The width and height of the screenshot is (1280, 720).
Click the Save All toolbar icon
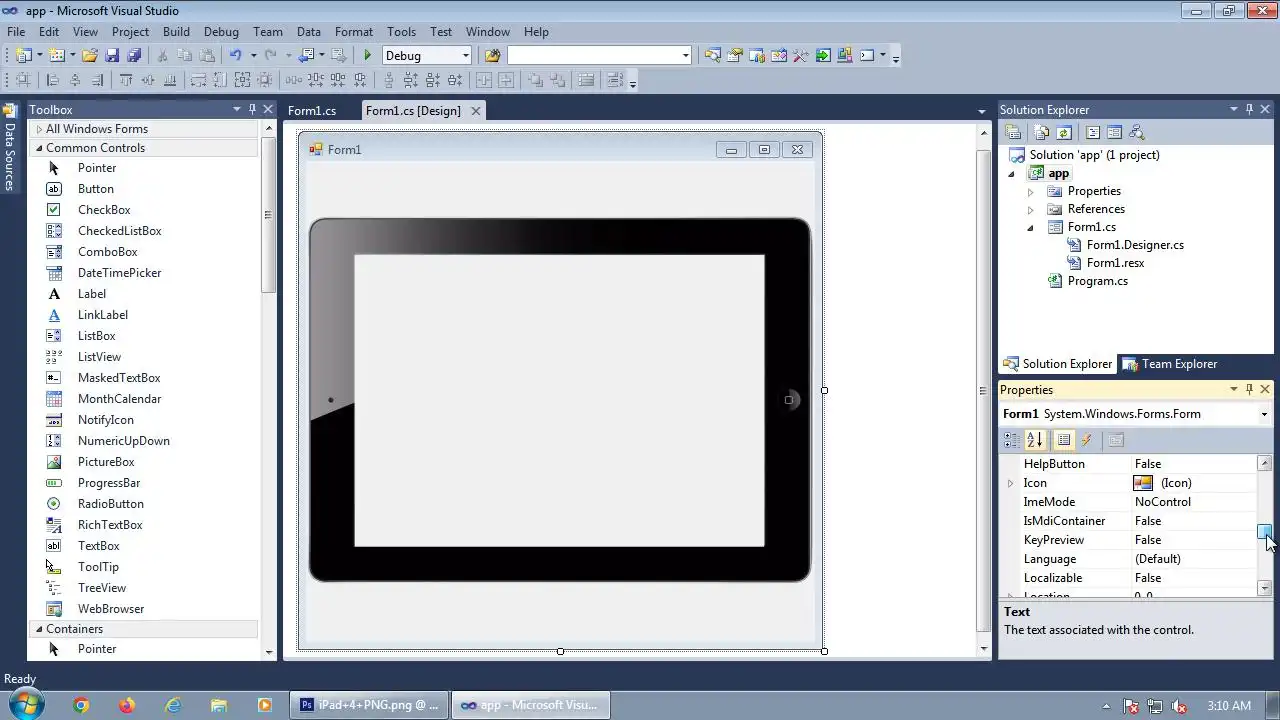[134, 56]
